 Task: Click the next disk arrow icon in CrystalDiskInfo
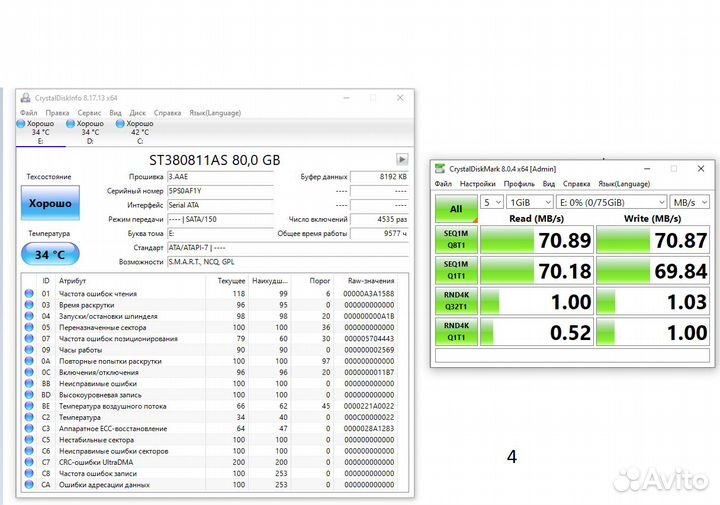point(402,159)
